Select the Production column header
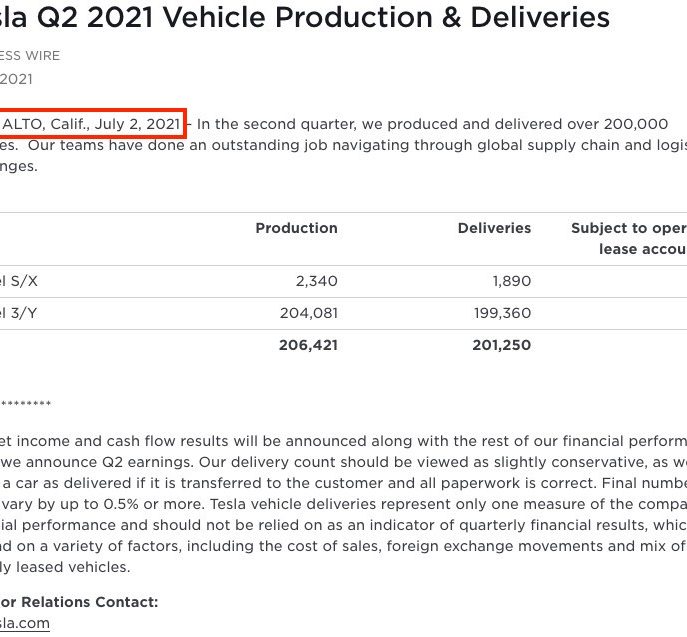Screen dimensions: 687x637 pyautogui.click(x=297, y=228)
